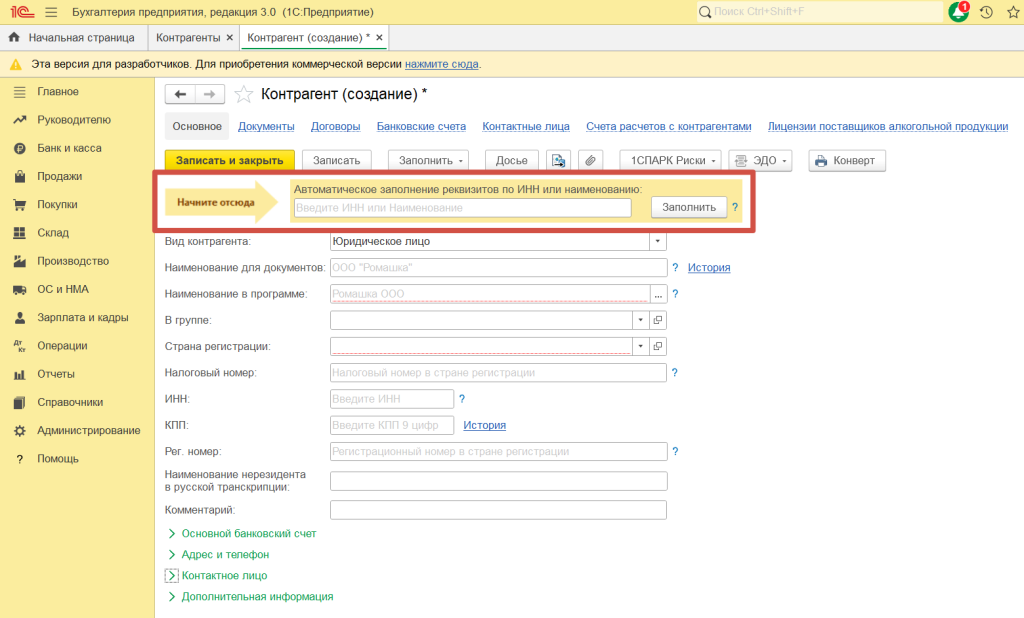Click the Введите ИНН или Наименование field
The width and height of the screenshot is (1024, 618).
pyautogui.click(x=462, y=207)
